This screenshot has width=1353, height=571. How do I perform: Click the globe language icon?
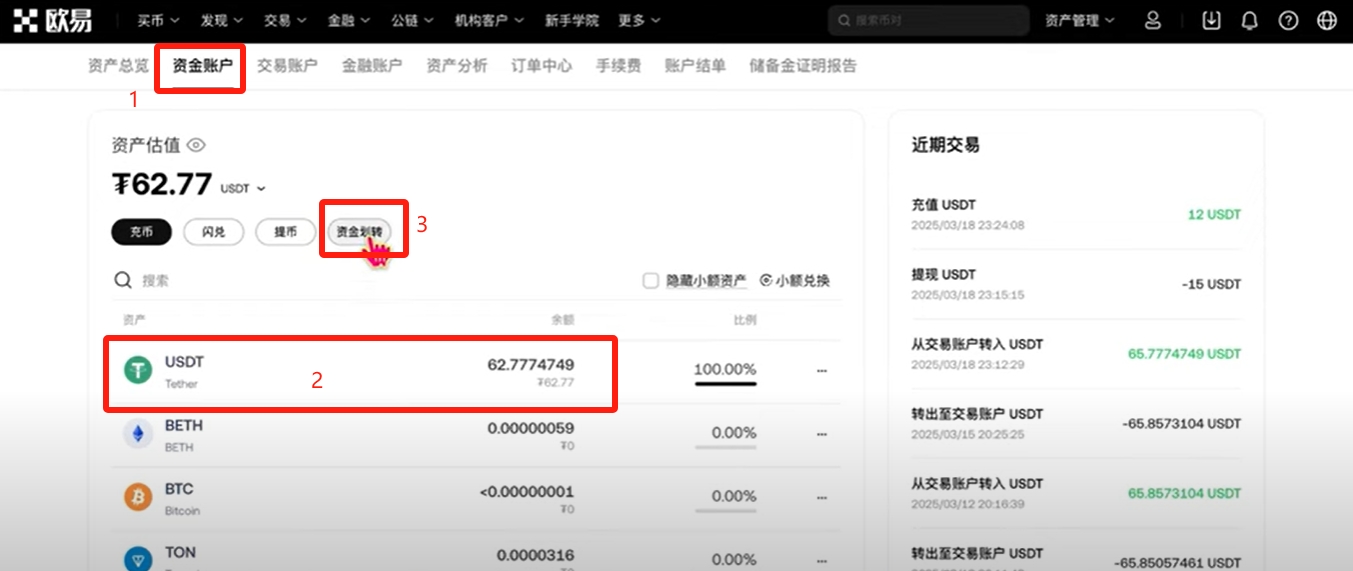(x=1327, y=20)
